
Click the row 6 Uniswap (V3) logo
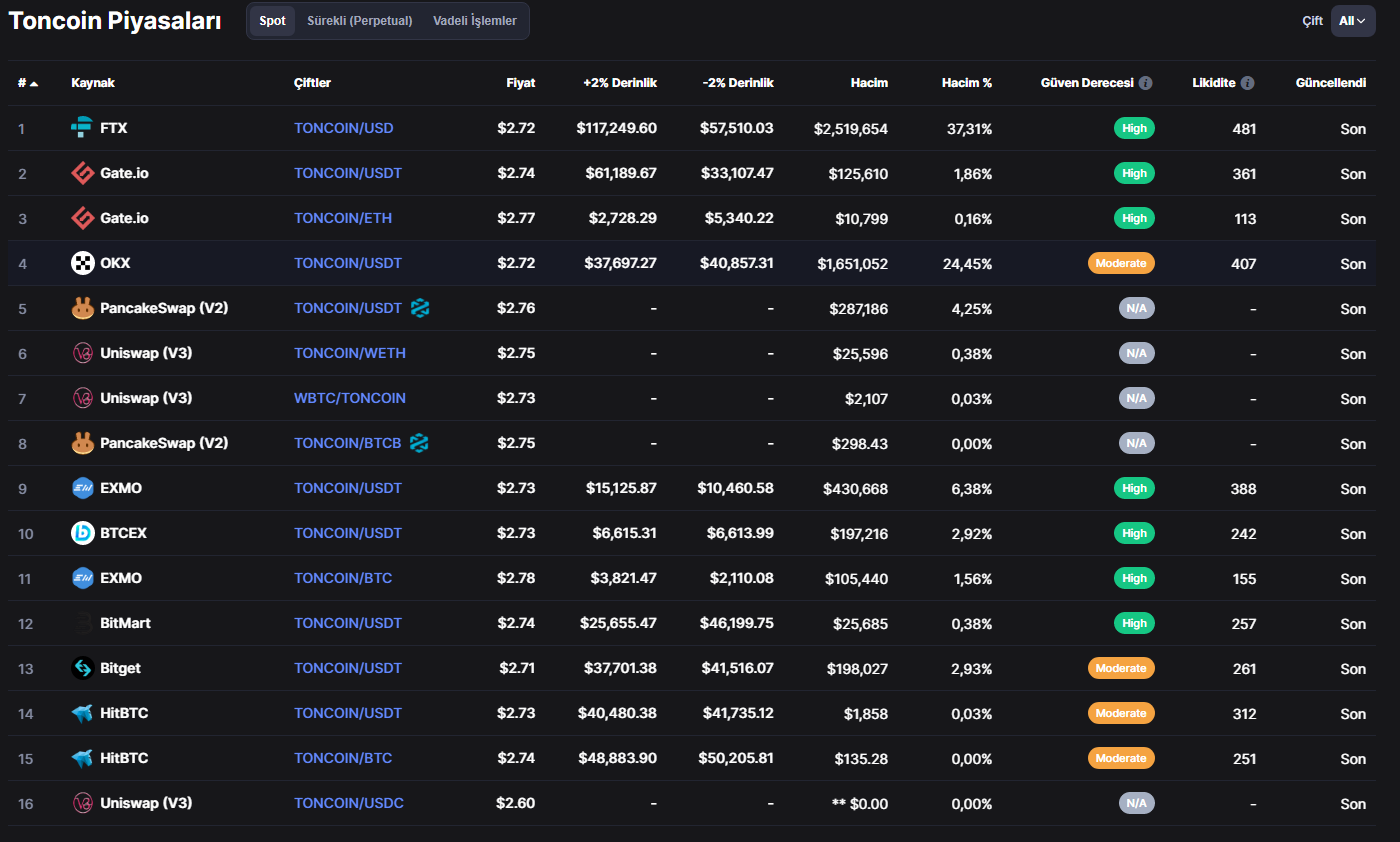(x=82, y=353)
